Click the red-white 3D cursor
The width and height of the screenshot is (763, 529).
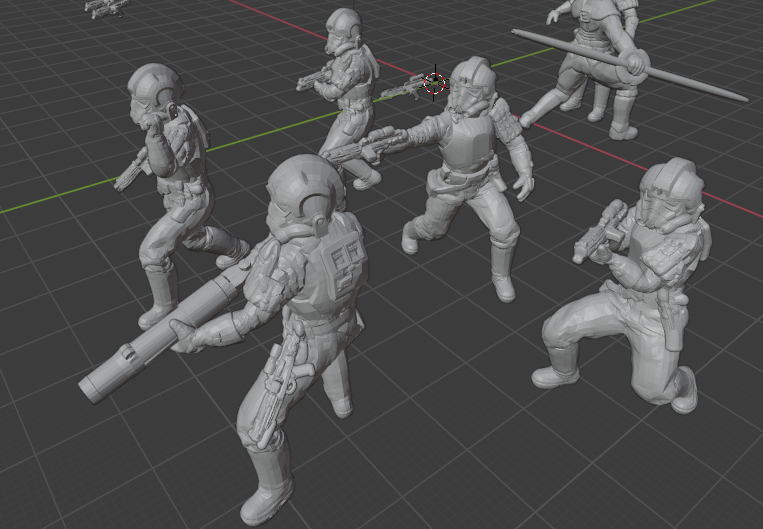[x=435, y=83]
